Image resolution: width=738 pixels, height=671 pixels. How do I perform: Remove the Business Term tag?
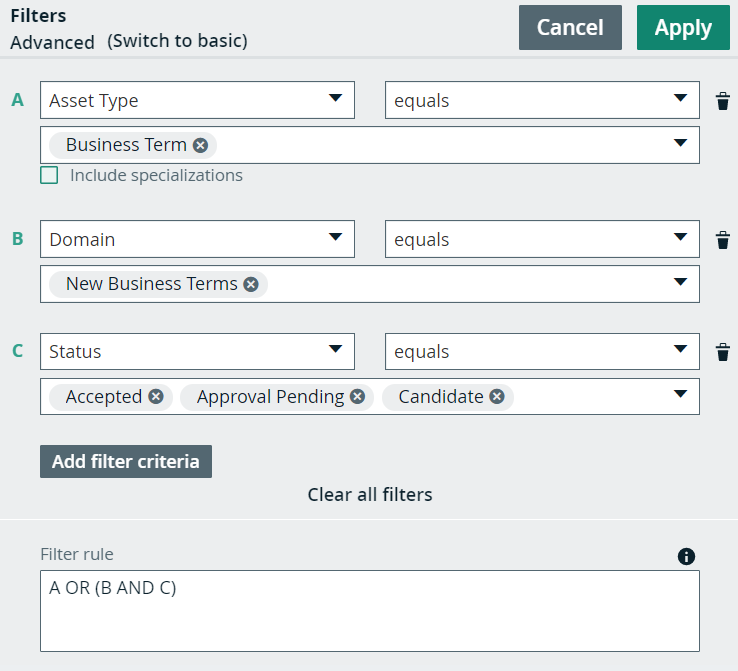tap(201, 145)
